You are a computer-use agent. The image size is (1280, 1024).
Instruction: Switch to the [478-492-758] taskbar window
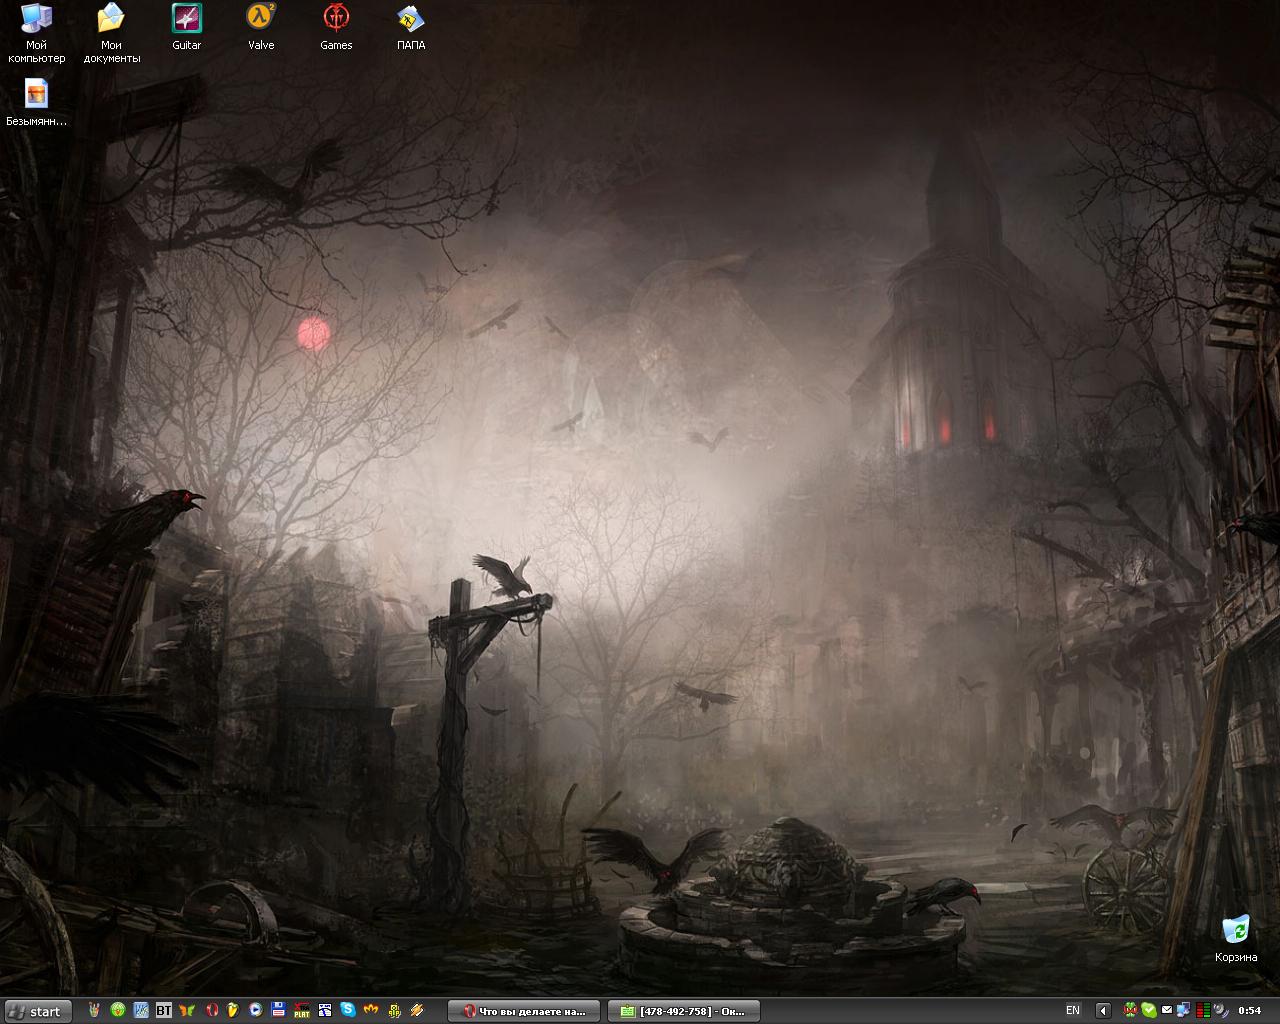tap(684, 1010)
